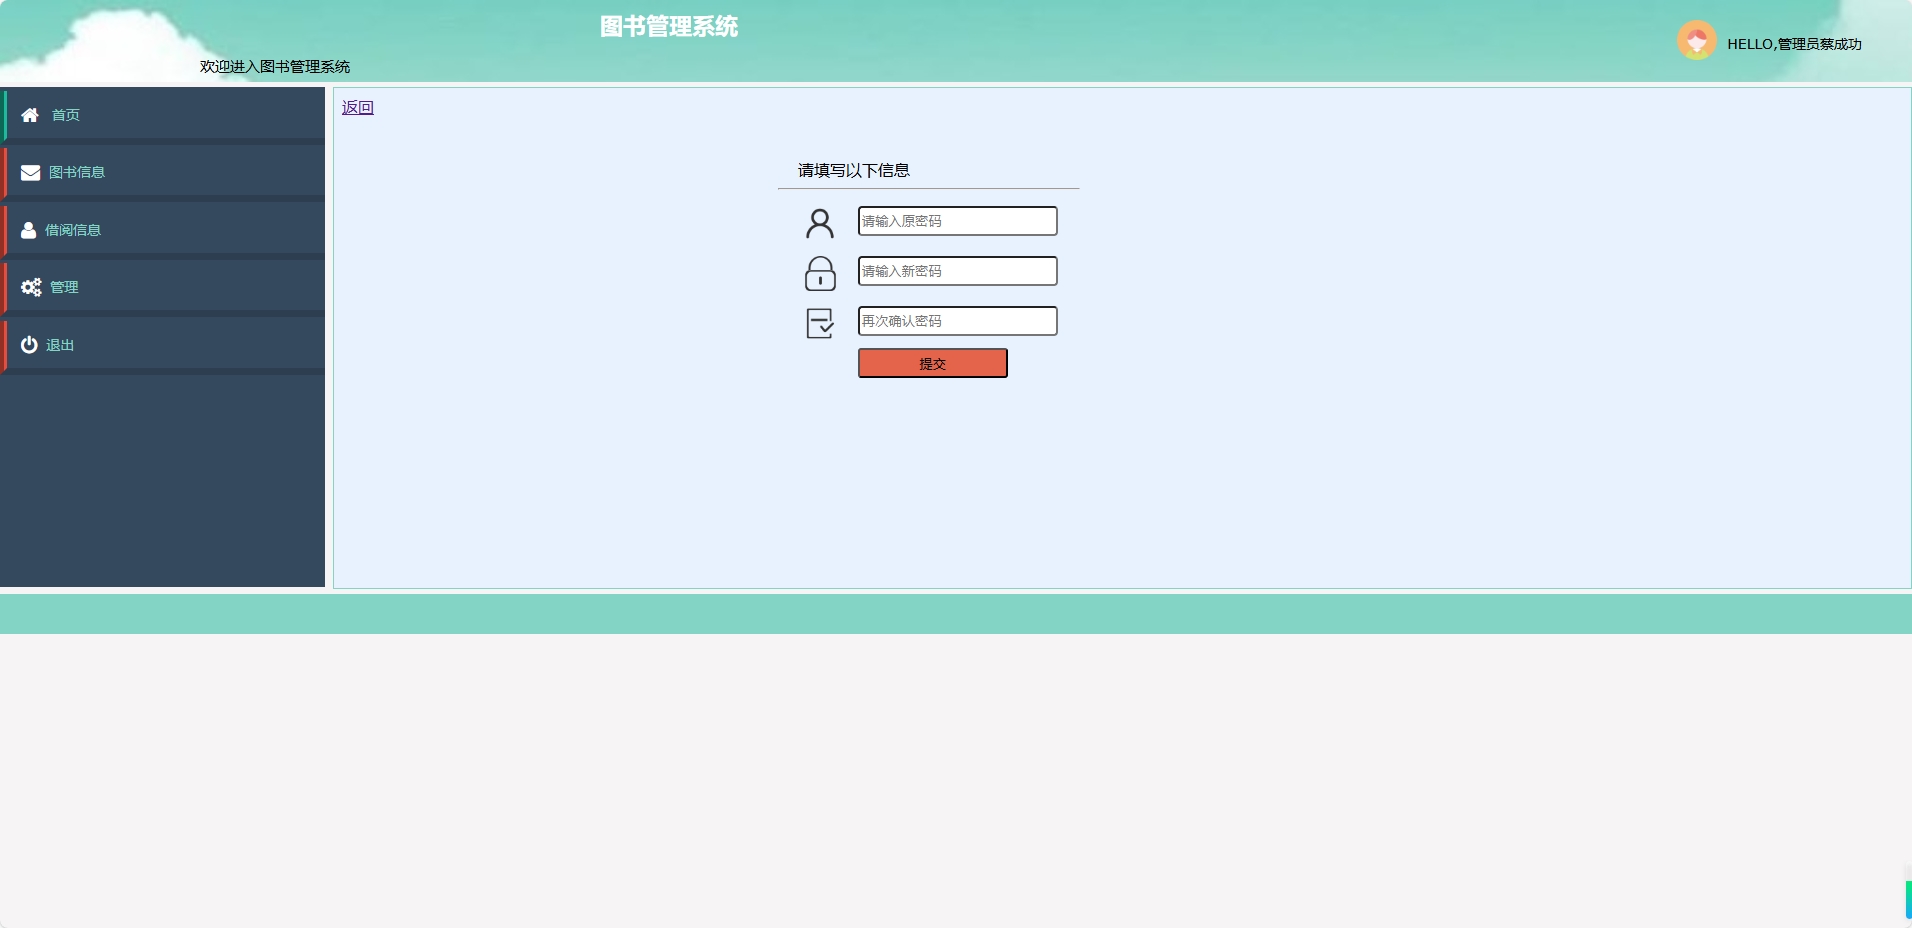Click the user icon for 借阅信息
Image resolution: width=1912 pixels, height=928 pixels.
pyautogui.click(x=29, y=230)
